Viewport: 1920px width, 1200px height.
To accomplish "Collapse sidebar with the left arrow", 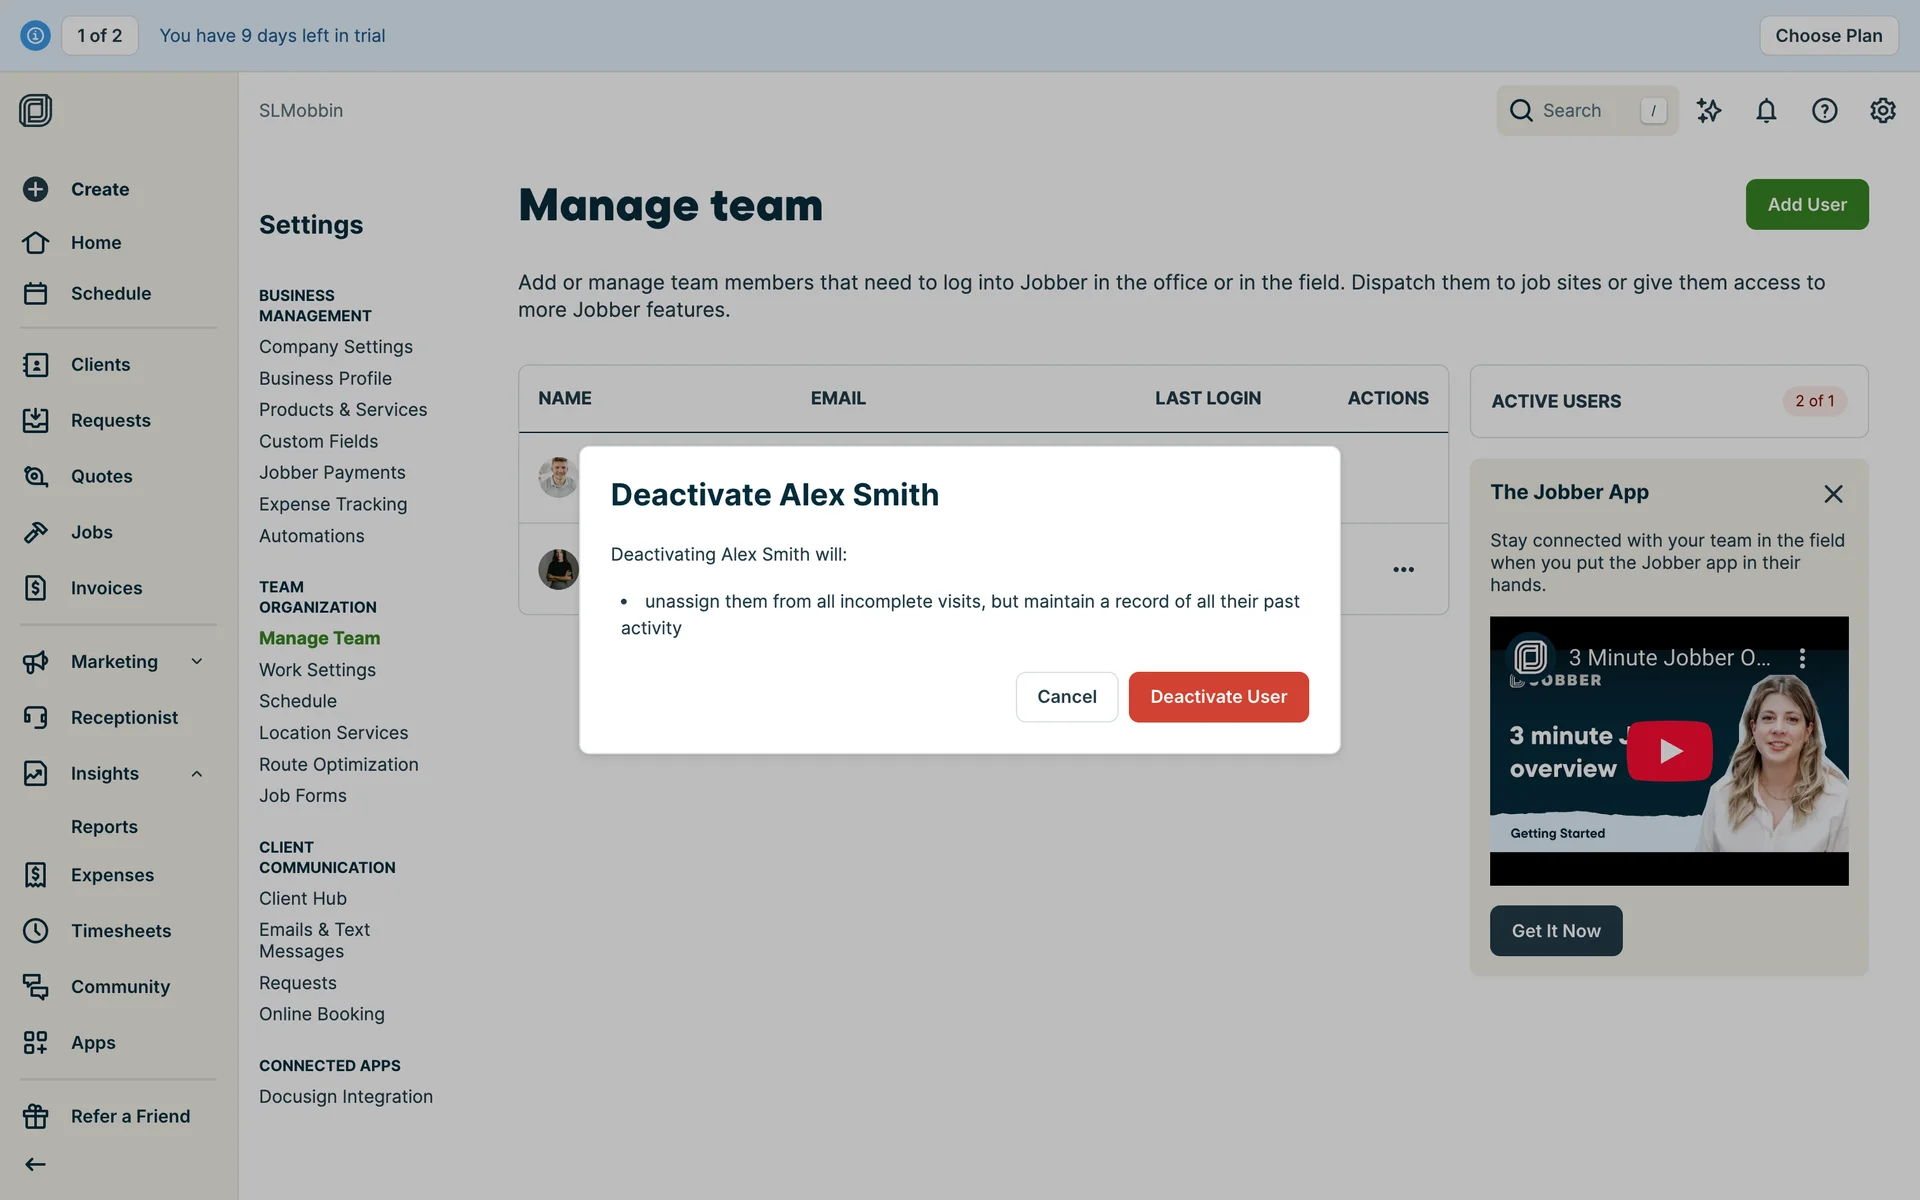I will point(36,1164).
